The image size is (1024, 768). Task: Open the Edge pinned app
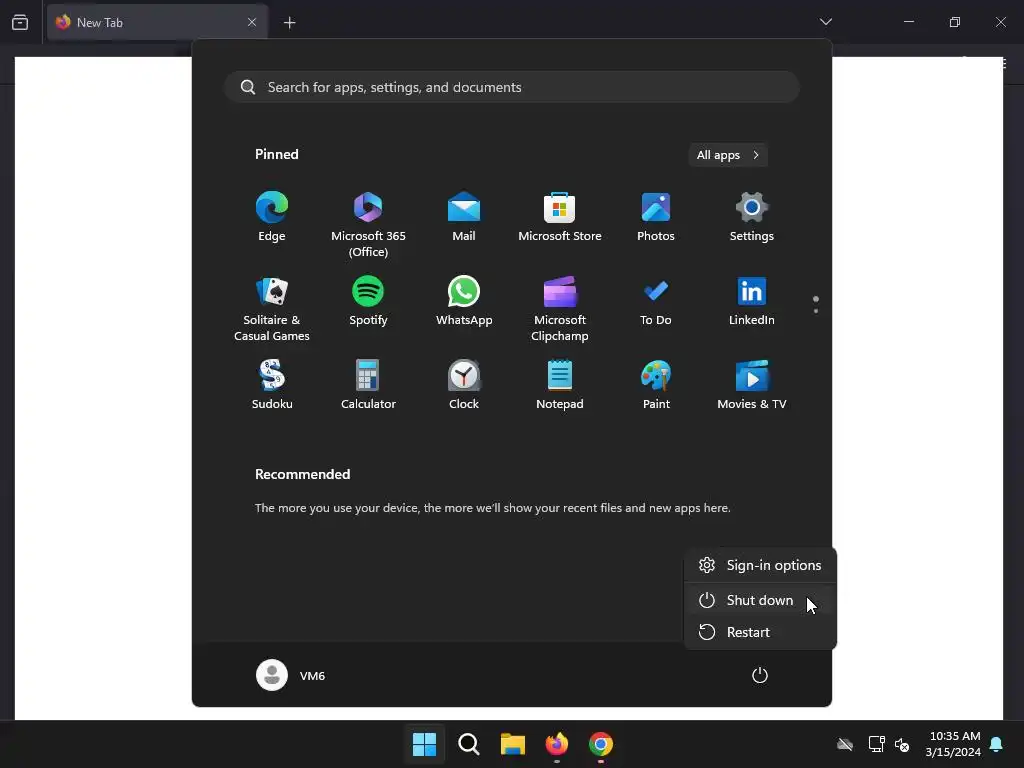coord(272,217)
